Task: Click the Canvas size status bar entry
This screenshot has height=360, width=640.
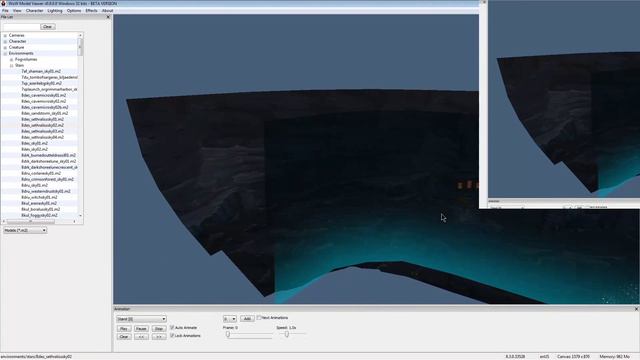Action: 573,357
